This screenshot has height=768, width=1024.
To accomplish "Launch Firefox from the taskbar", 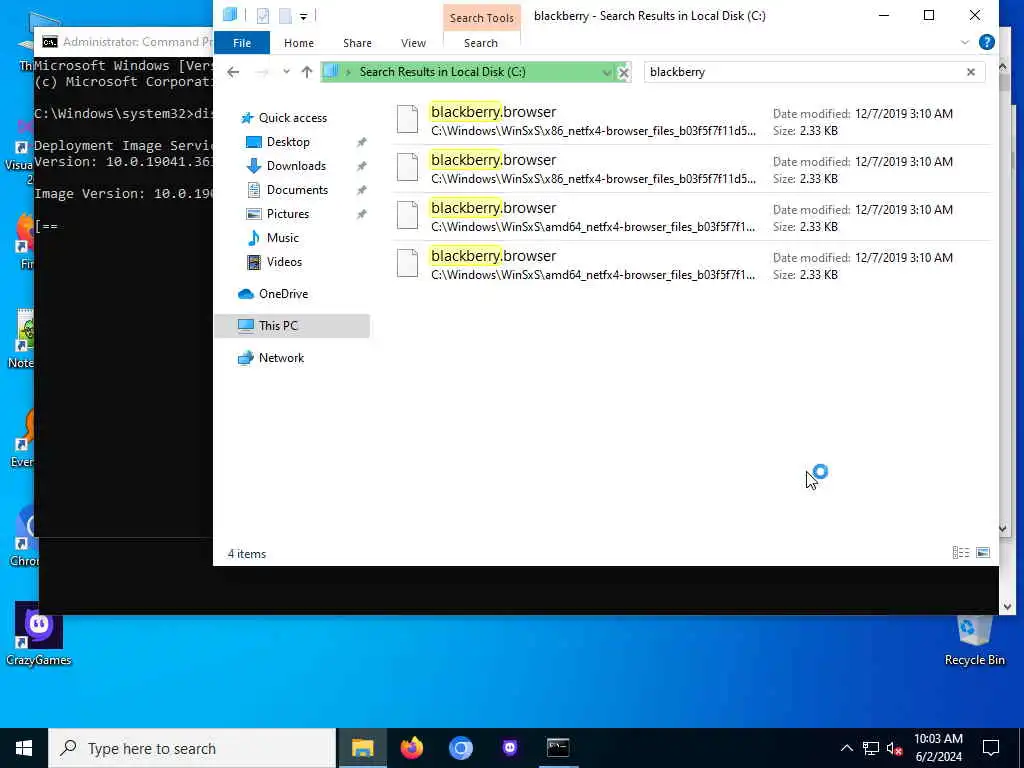I will (411, 748).
